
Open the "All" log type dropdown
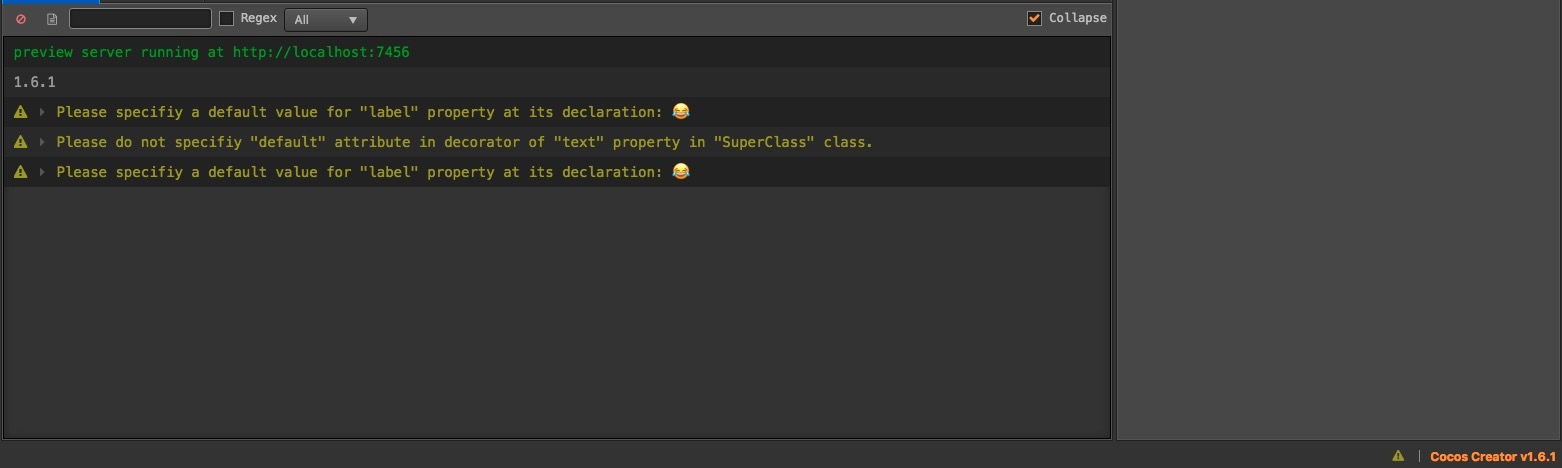tap(325, 19)
